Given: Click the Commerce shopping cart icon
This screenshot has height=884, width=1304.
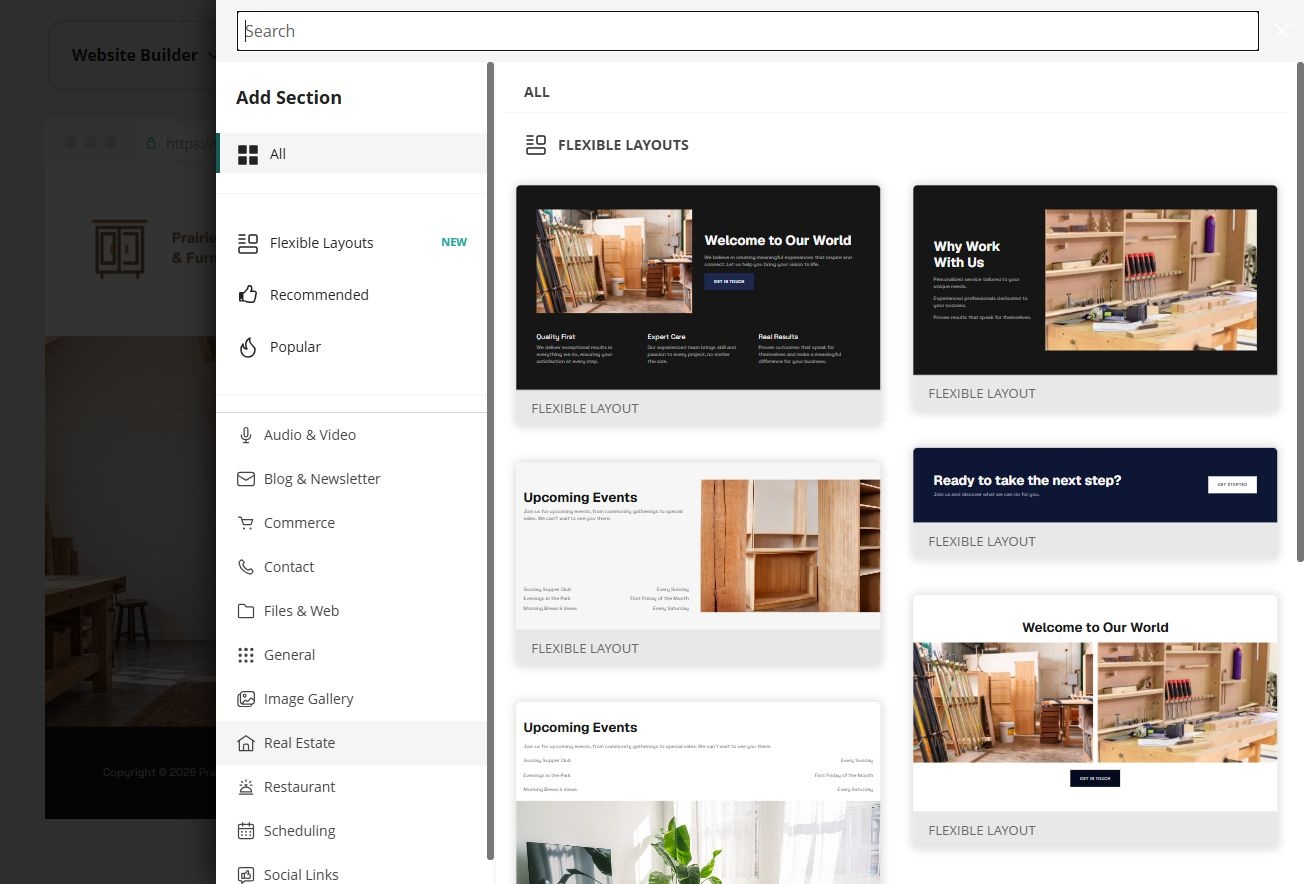Looking at the screenshot, I should 246,523.
